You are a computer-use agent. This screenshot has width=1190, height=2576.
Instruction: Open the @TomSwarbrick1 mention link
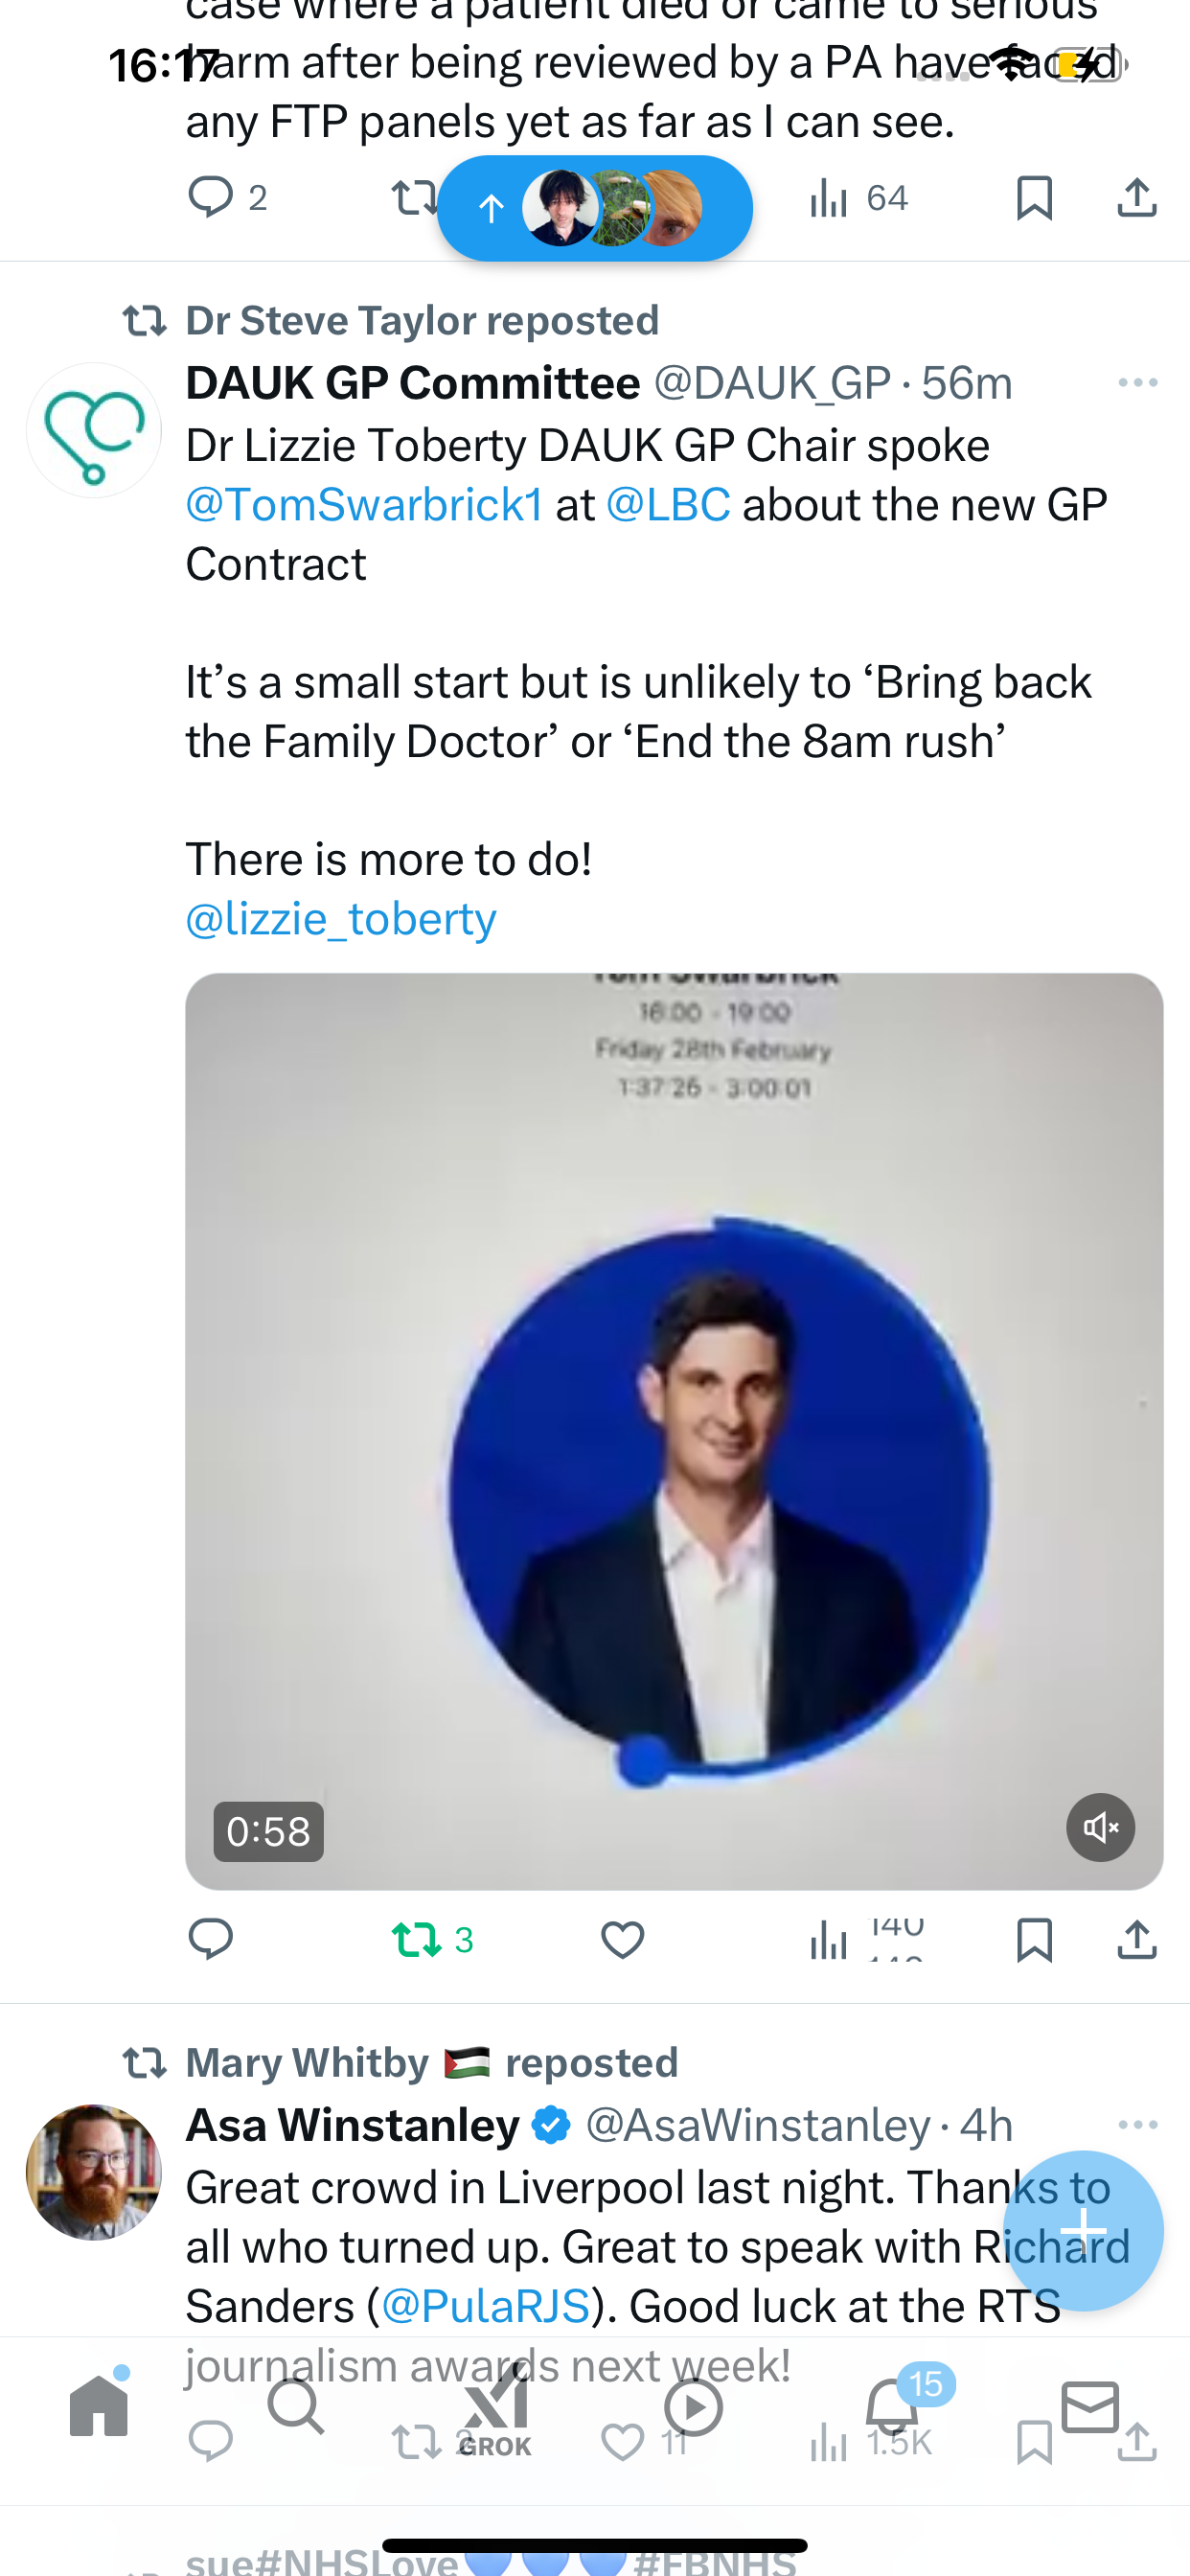pos(365,505)
